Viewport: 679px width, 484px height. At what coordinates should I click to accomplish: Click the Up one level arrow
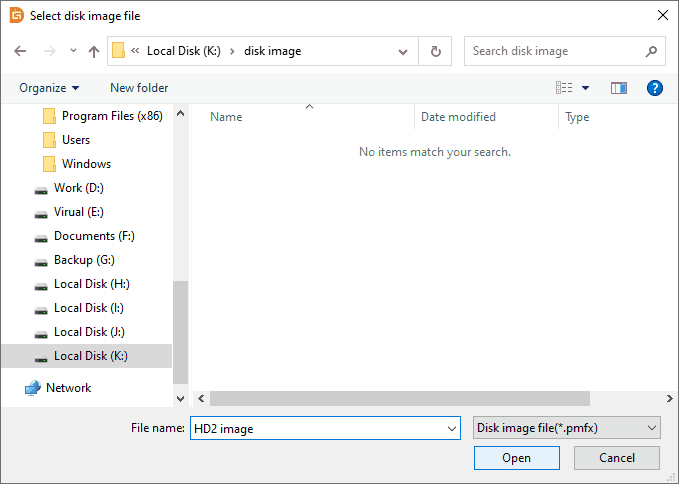tap(94, 51)
